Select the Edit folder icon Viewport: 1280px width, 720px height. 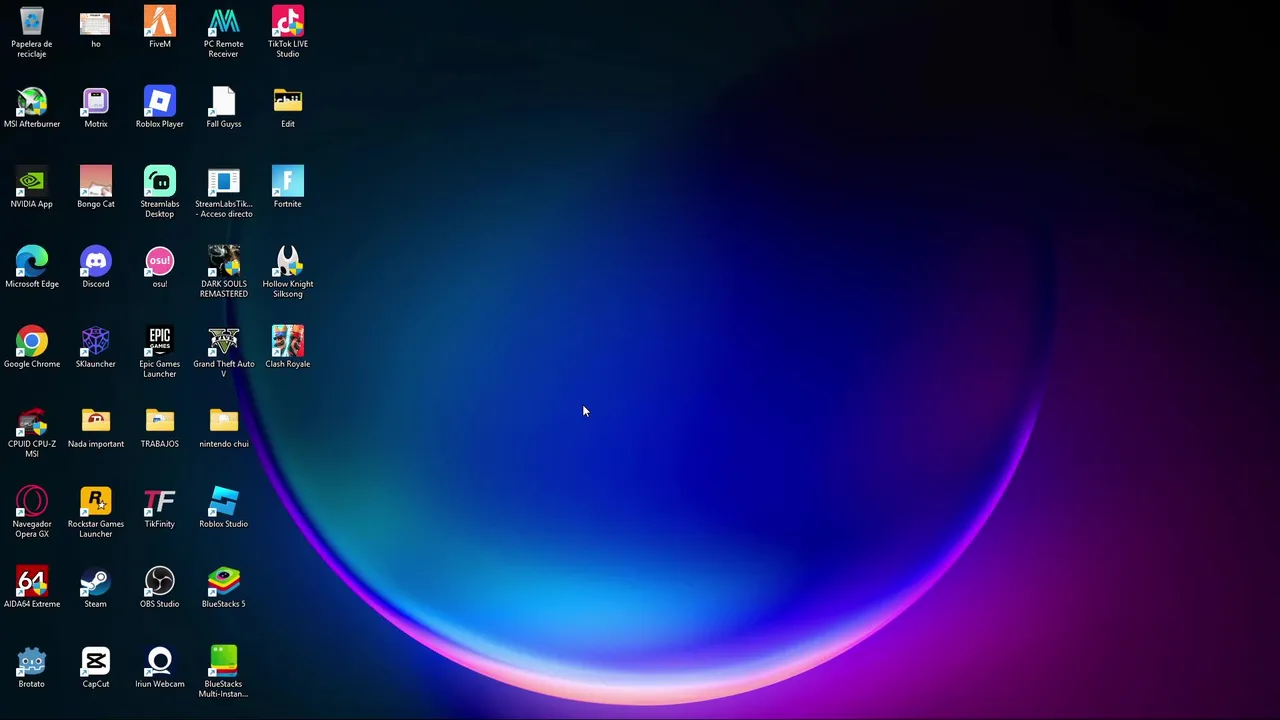click(x=288, y=101)
